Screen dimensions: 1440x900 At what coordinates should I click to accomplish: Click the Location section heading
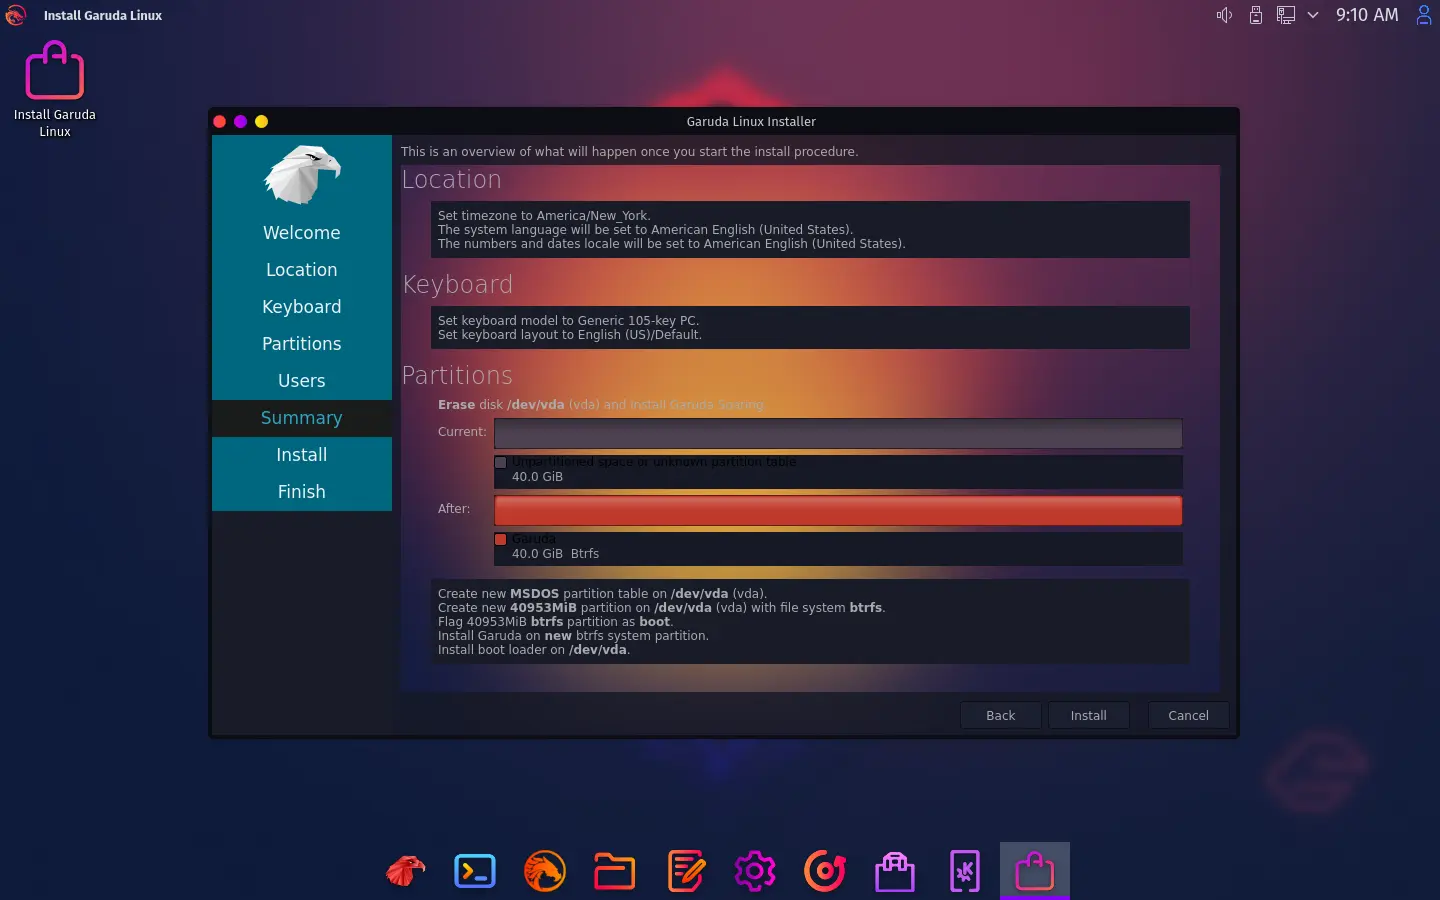[451, 180]
